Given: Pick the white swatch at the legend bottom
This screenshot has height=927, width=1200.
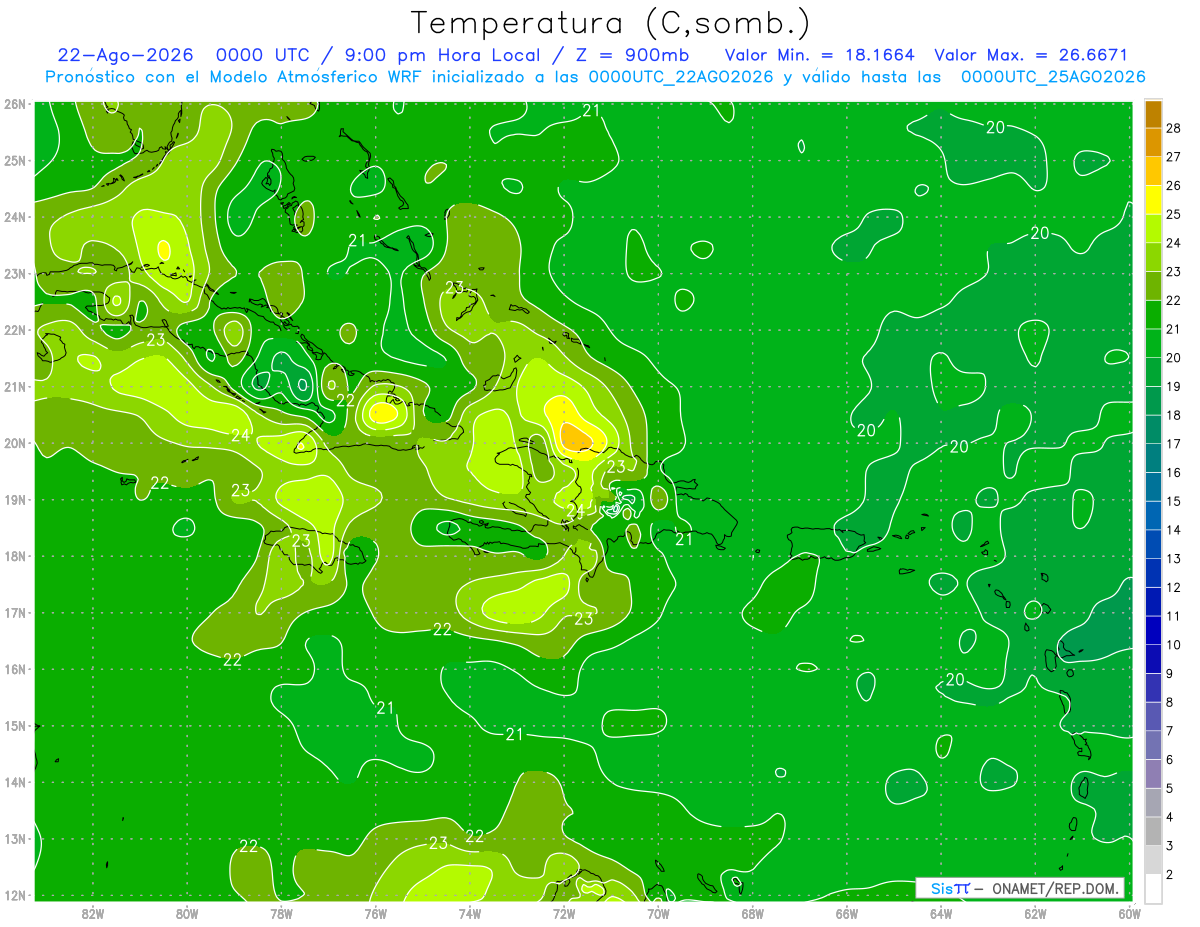Looking at the screenshot, I should [x=1153, y=888].
